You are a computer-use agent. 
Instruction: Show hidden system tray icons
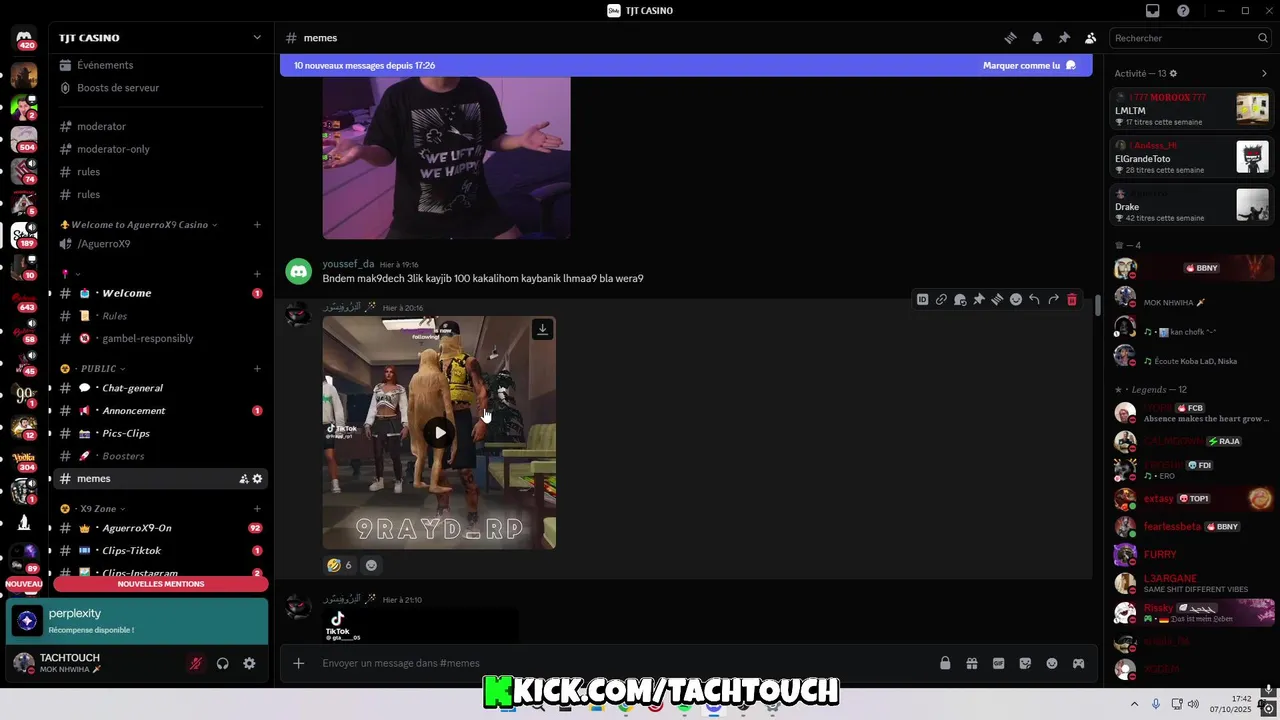pyautogui.click(x=1134, y=704)
